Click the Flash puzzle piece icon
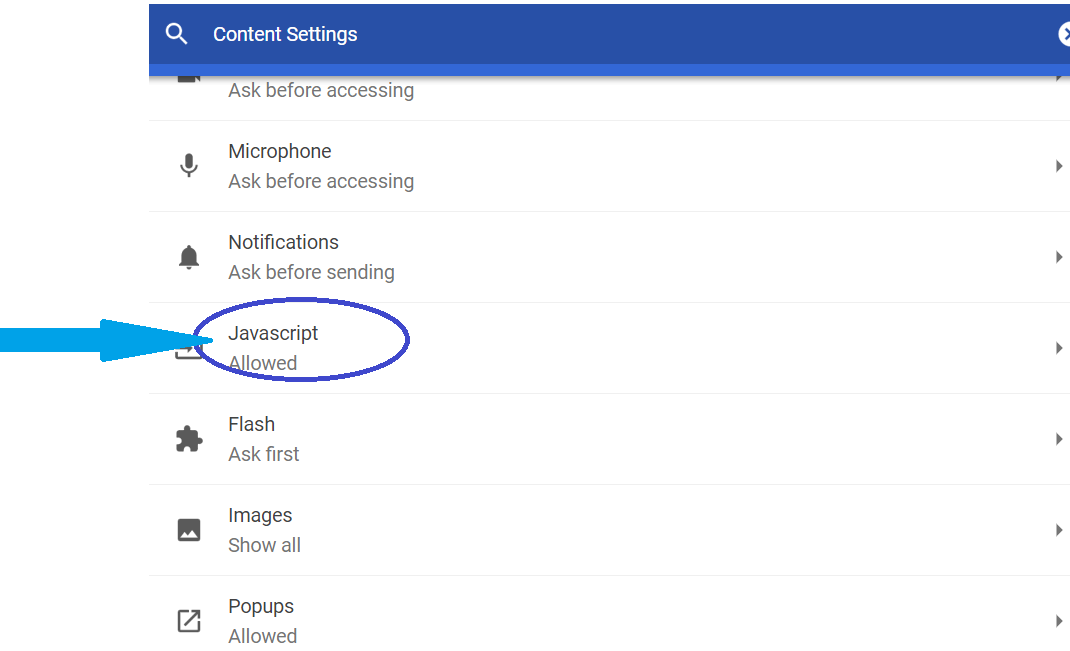 coord(189,439)
